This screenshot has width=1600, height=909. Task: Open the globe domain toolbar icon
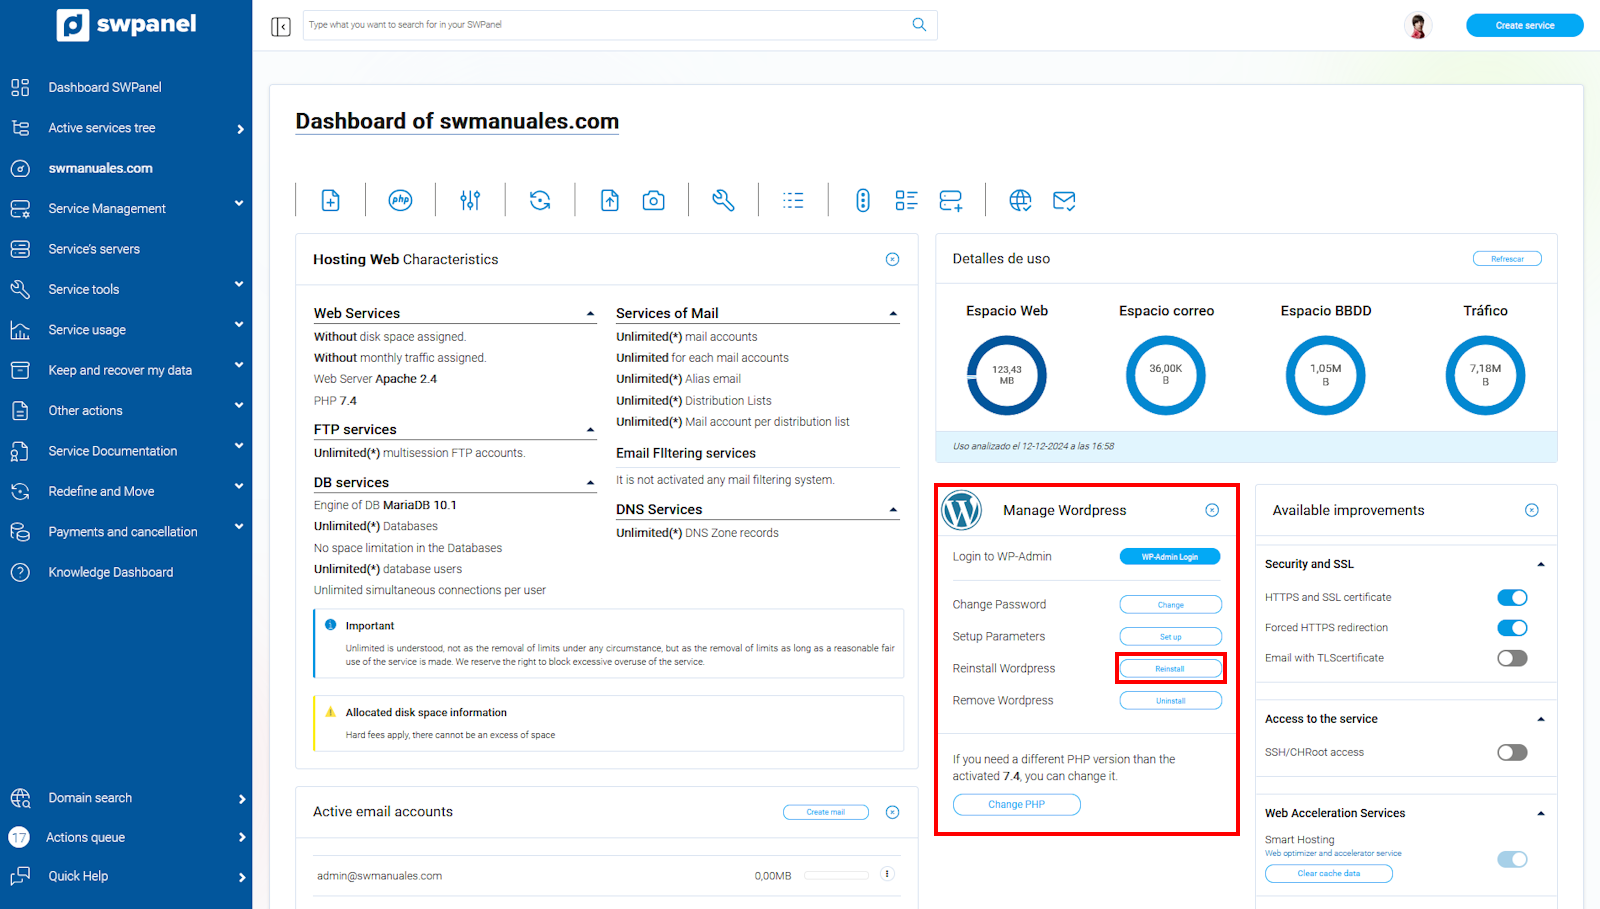click(x=1020, y=200)
